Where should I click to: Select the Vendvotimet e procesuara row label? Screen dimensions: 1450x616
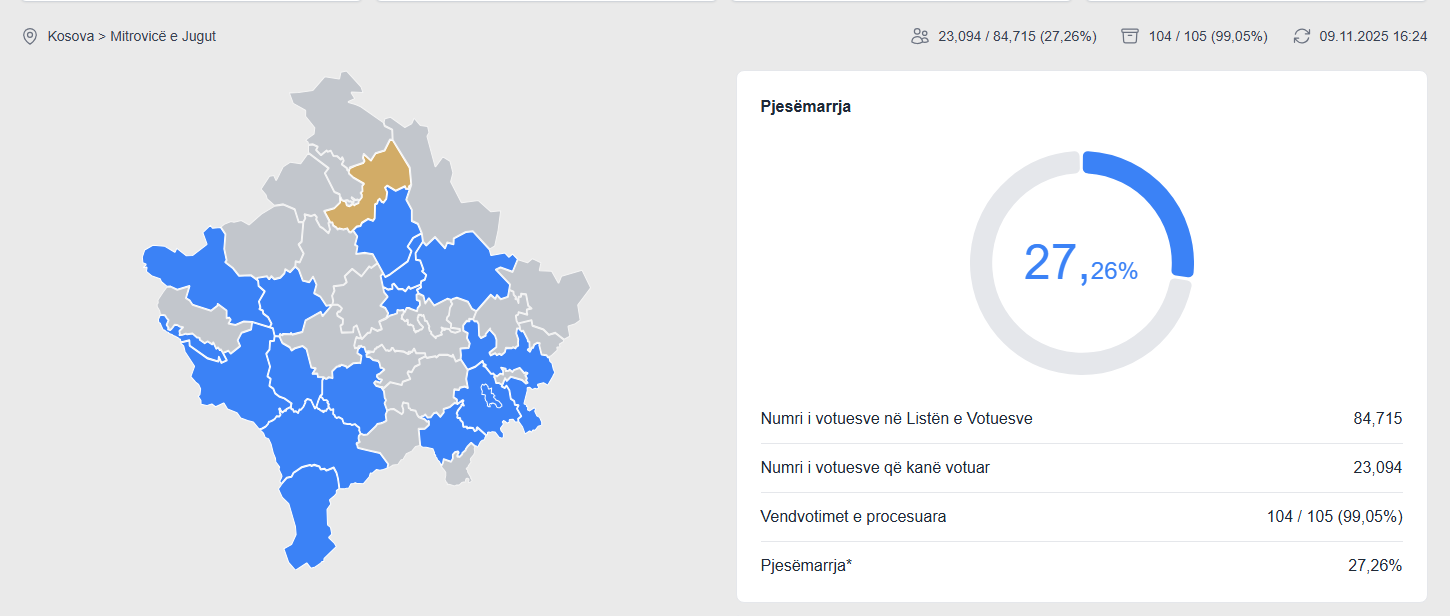853,517
